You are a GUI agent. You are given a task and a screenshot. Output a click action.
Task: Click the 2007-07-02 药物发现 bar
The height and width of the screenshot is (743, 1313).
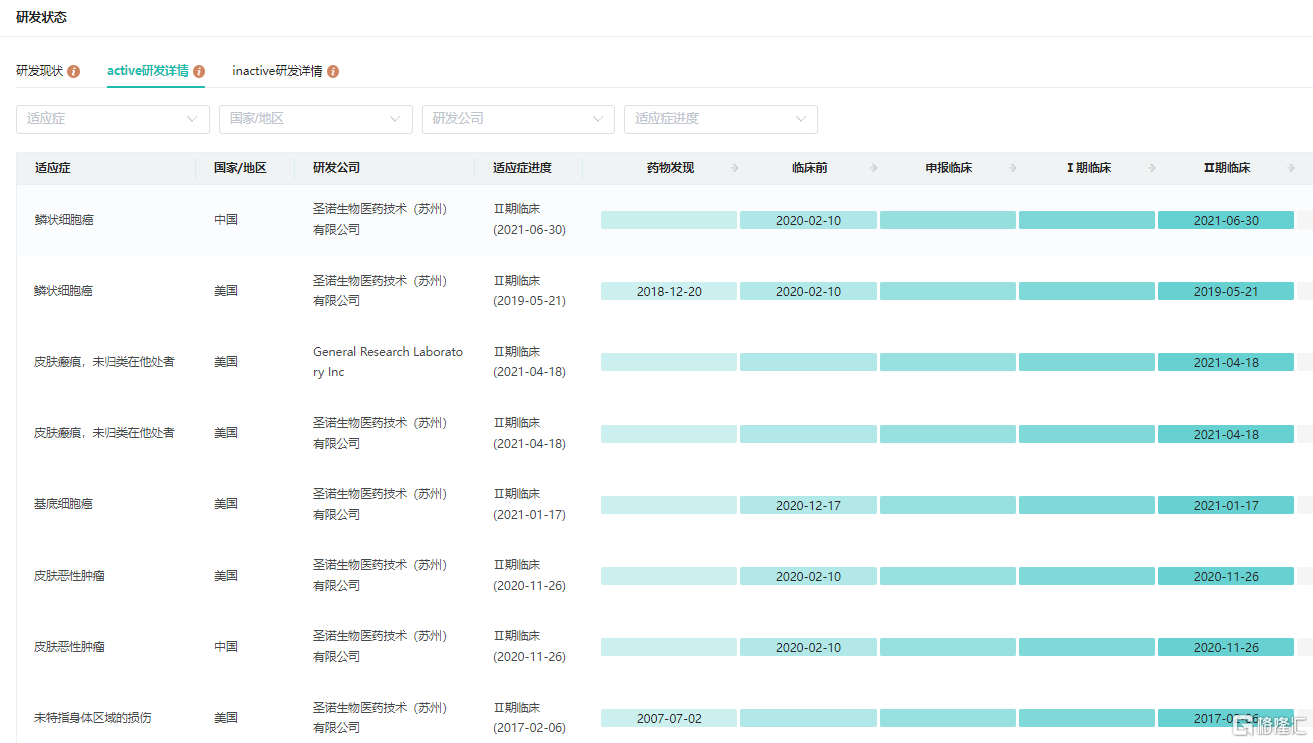click(669, 718)
